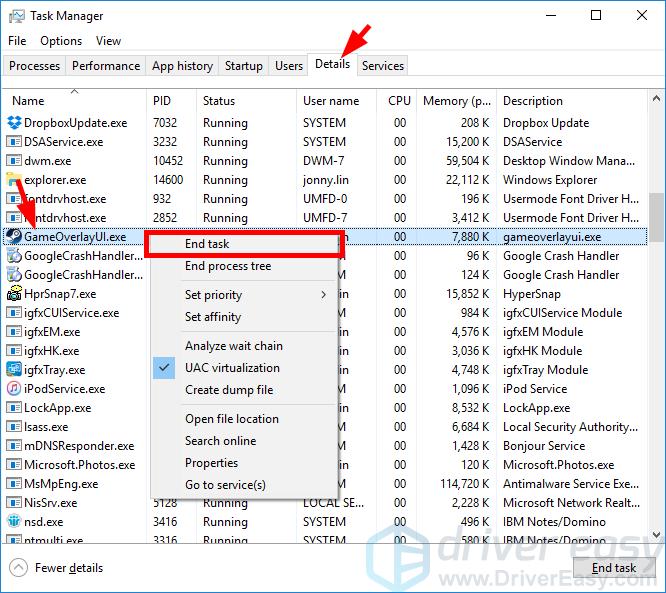Open the Options menu
The height and width of the screenshot is (593, 666).
point(61,41)
